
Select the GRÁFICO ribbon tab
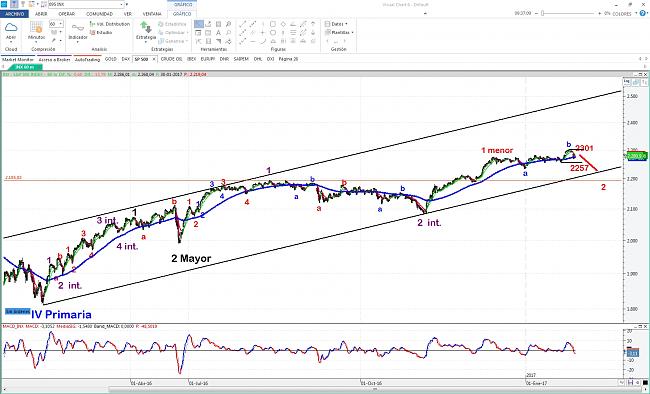(x=182, y=14)
